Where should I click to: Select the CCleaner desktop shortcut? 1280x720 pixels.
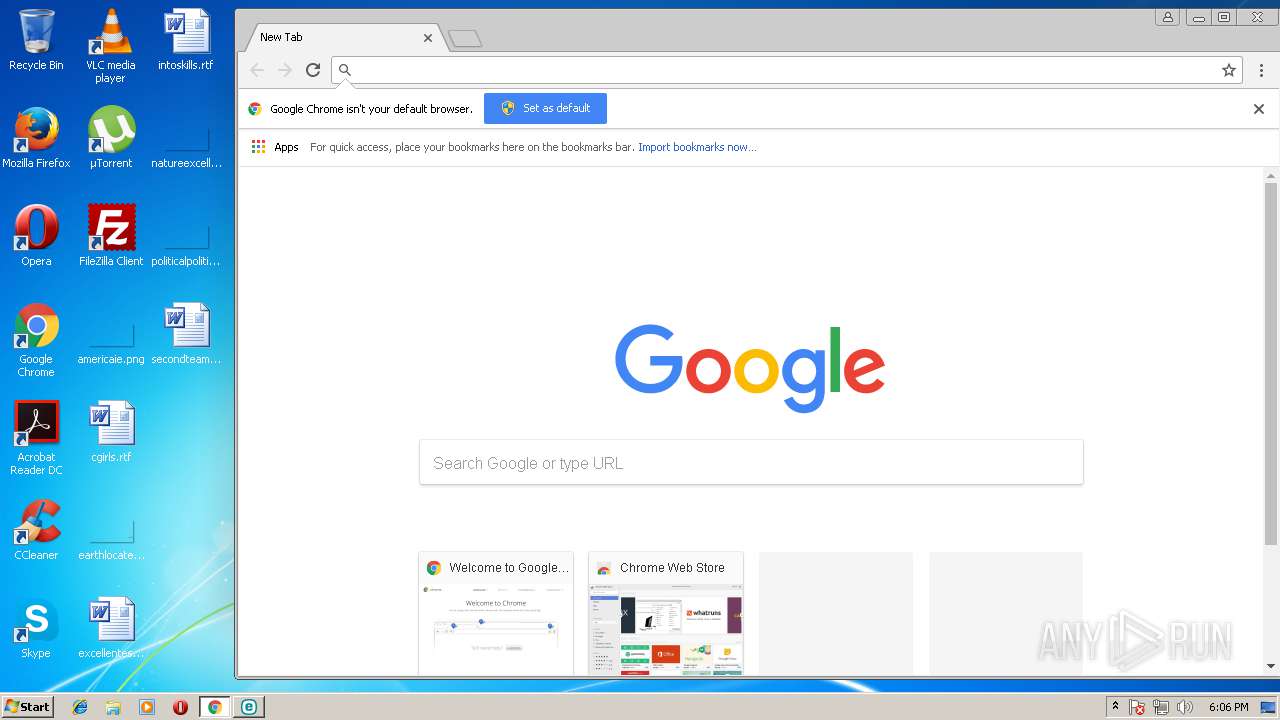[36, 530]
